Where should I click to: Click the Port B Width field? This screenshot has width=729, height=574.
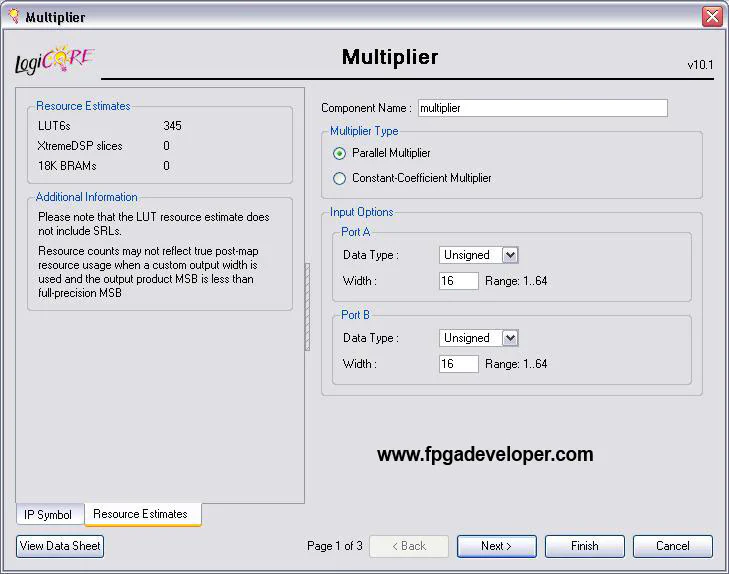(x=458, y=364)
